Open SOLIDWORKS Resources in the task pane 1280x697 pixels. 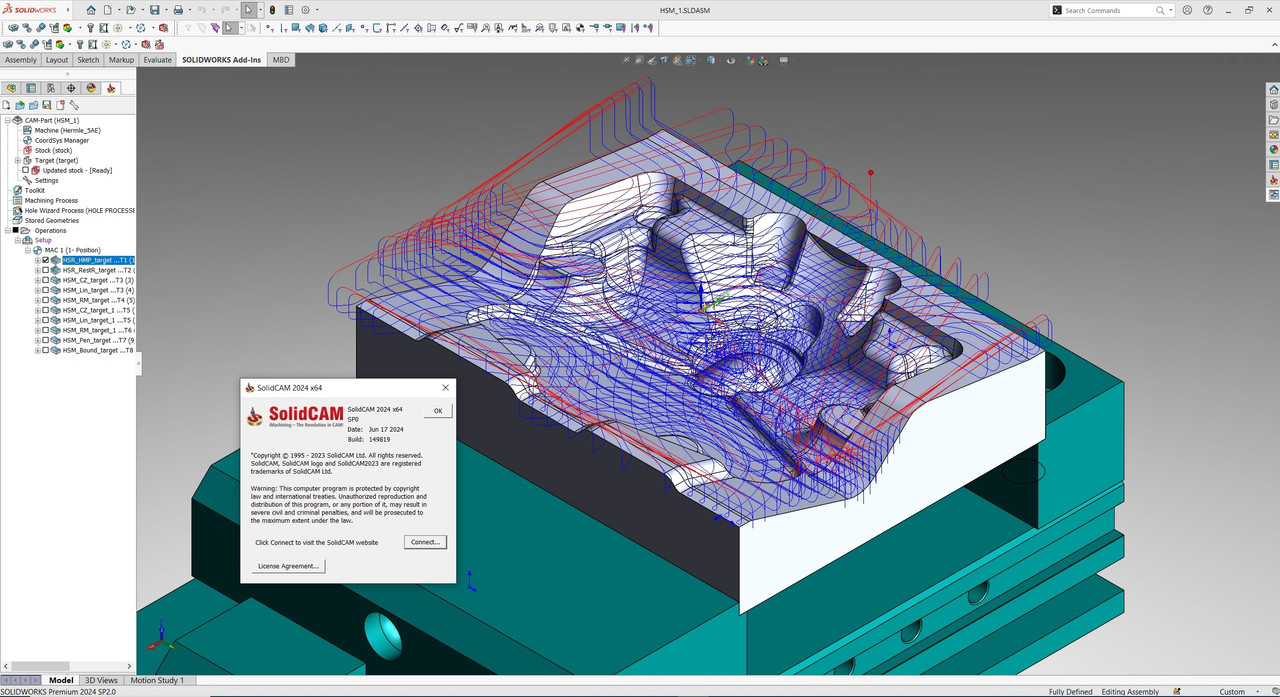pos(1274,89)
